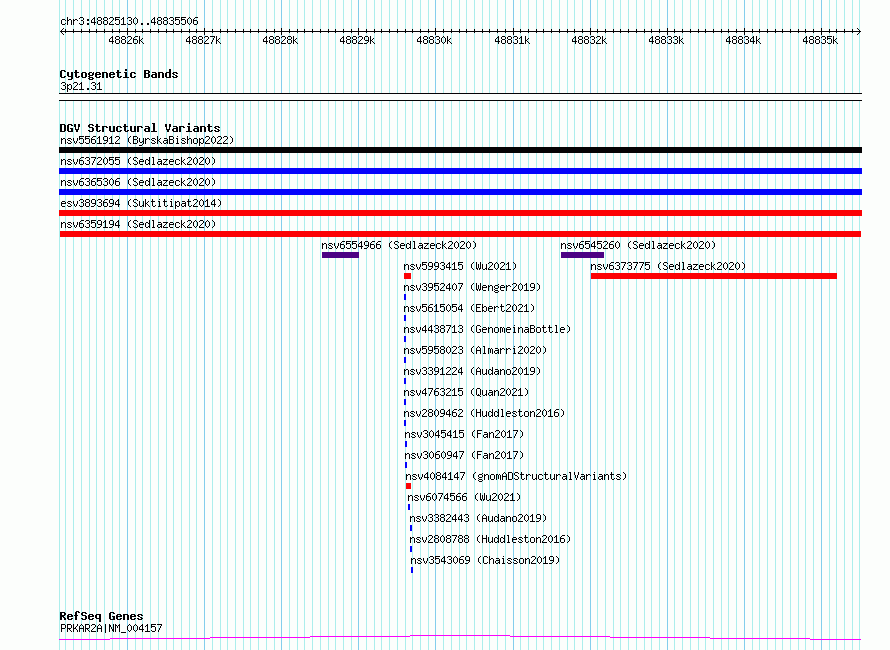Open variant nsv3952407 (Wenger2019)
The width and height of the screenshot is (890, 650).
pyautogui.click(x=472, y=287)
